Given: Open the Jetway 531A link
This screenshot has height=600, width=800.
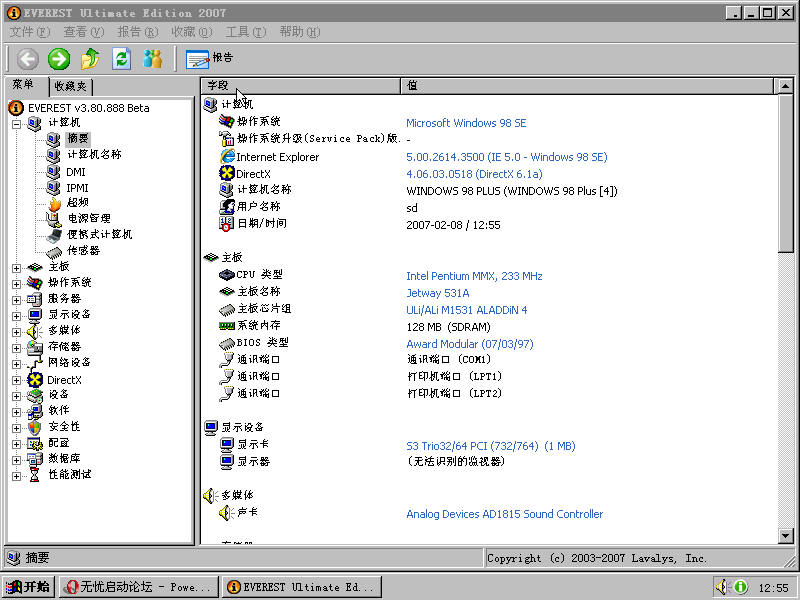Looking at the screenshot, I should (438, 293).
